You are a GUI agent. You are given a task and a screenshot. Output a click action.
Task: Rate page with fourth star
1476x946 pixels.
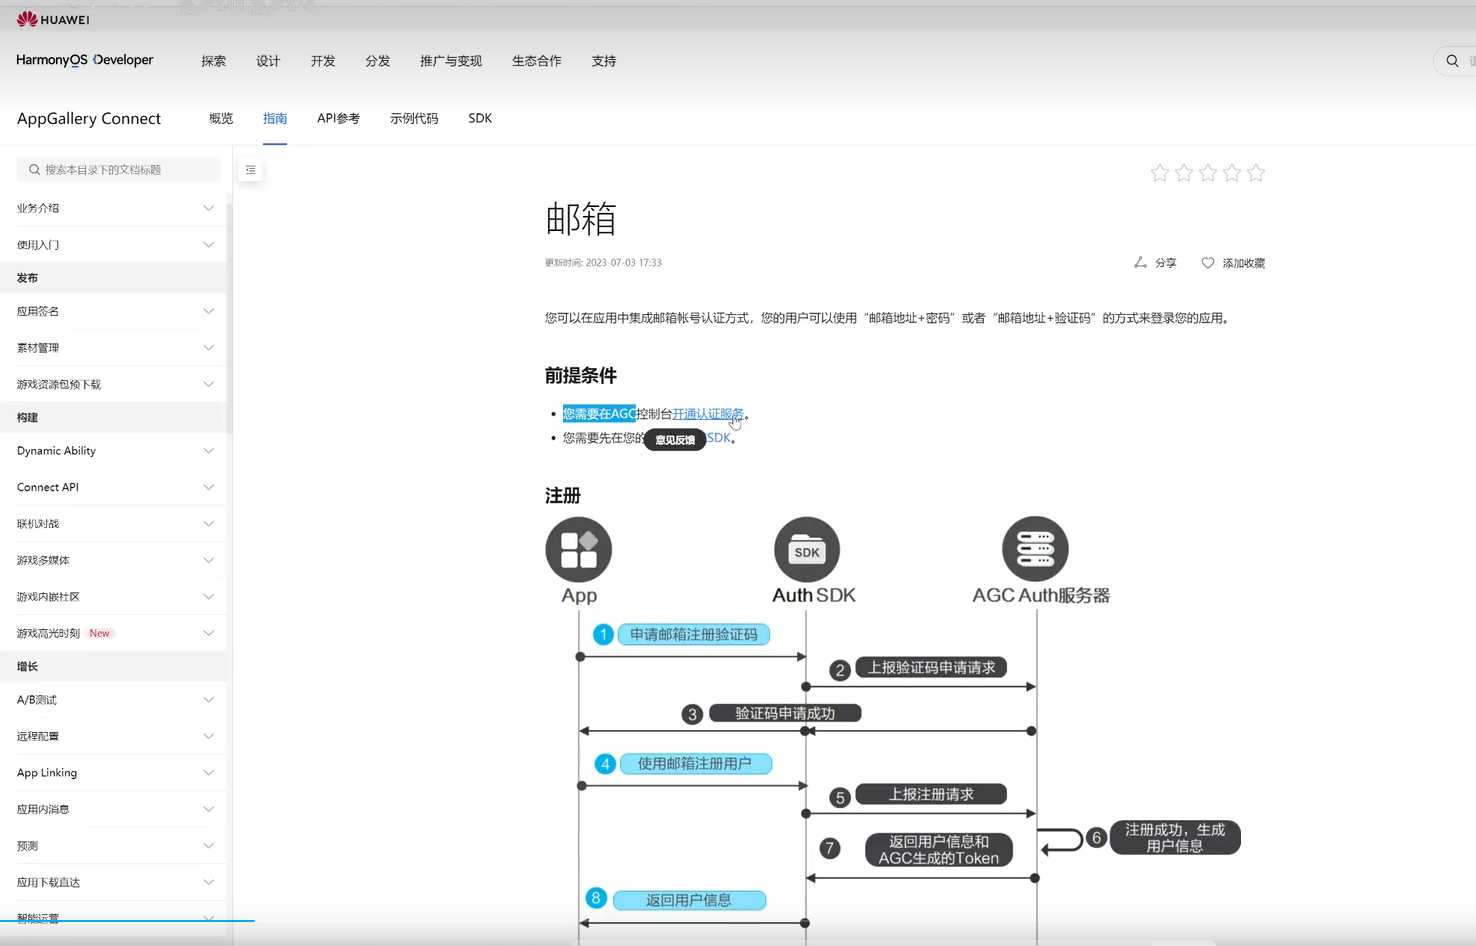pos(1232,173)
